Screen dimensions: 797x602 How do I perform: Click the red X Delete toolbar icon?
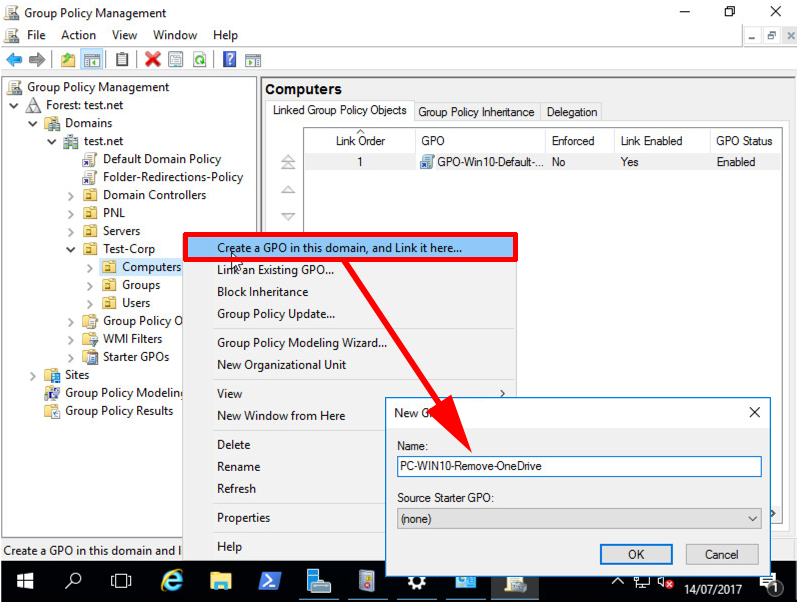152,60
